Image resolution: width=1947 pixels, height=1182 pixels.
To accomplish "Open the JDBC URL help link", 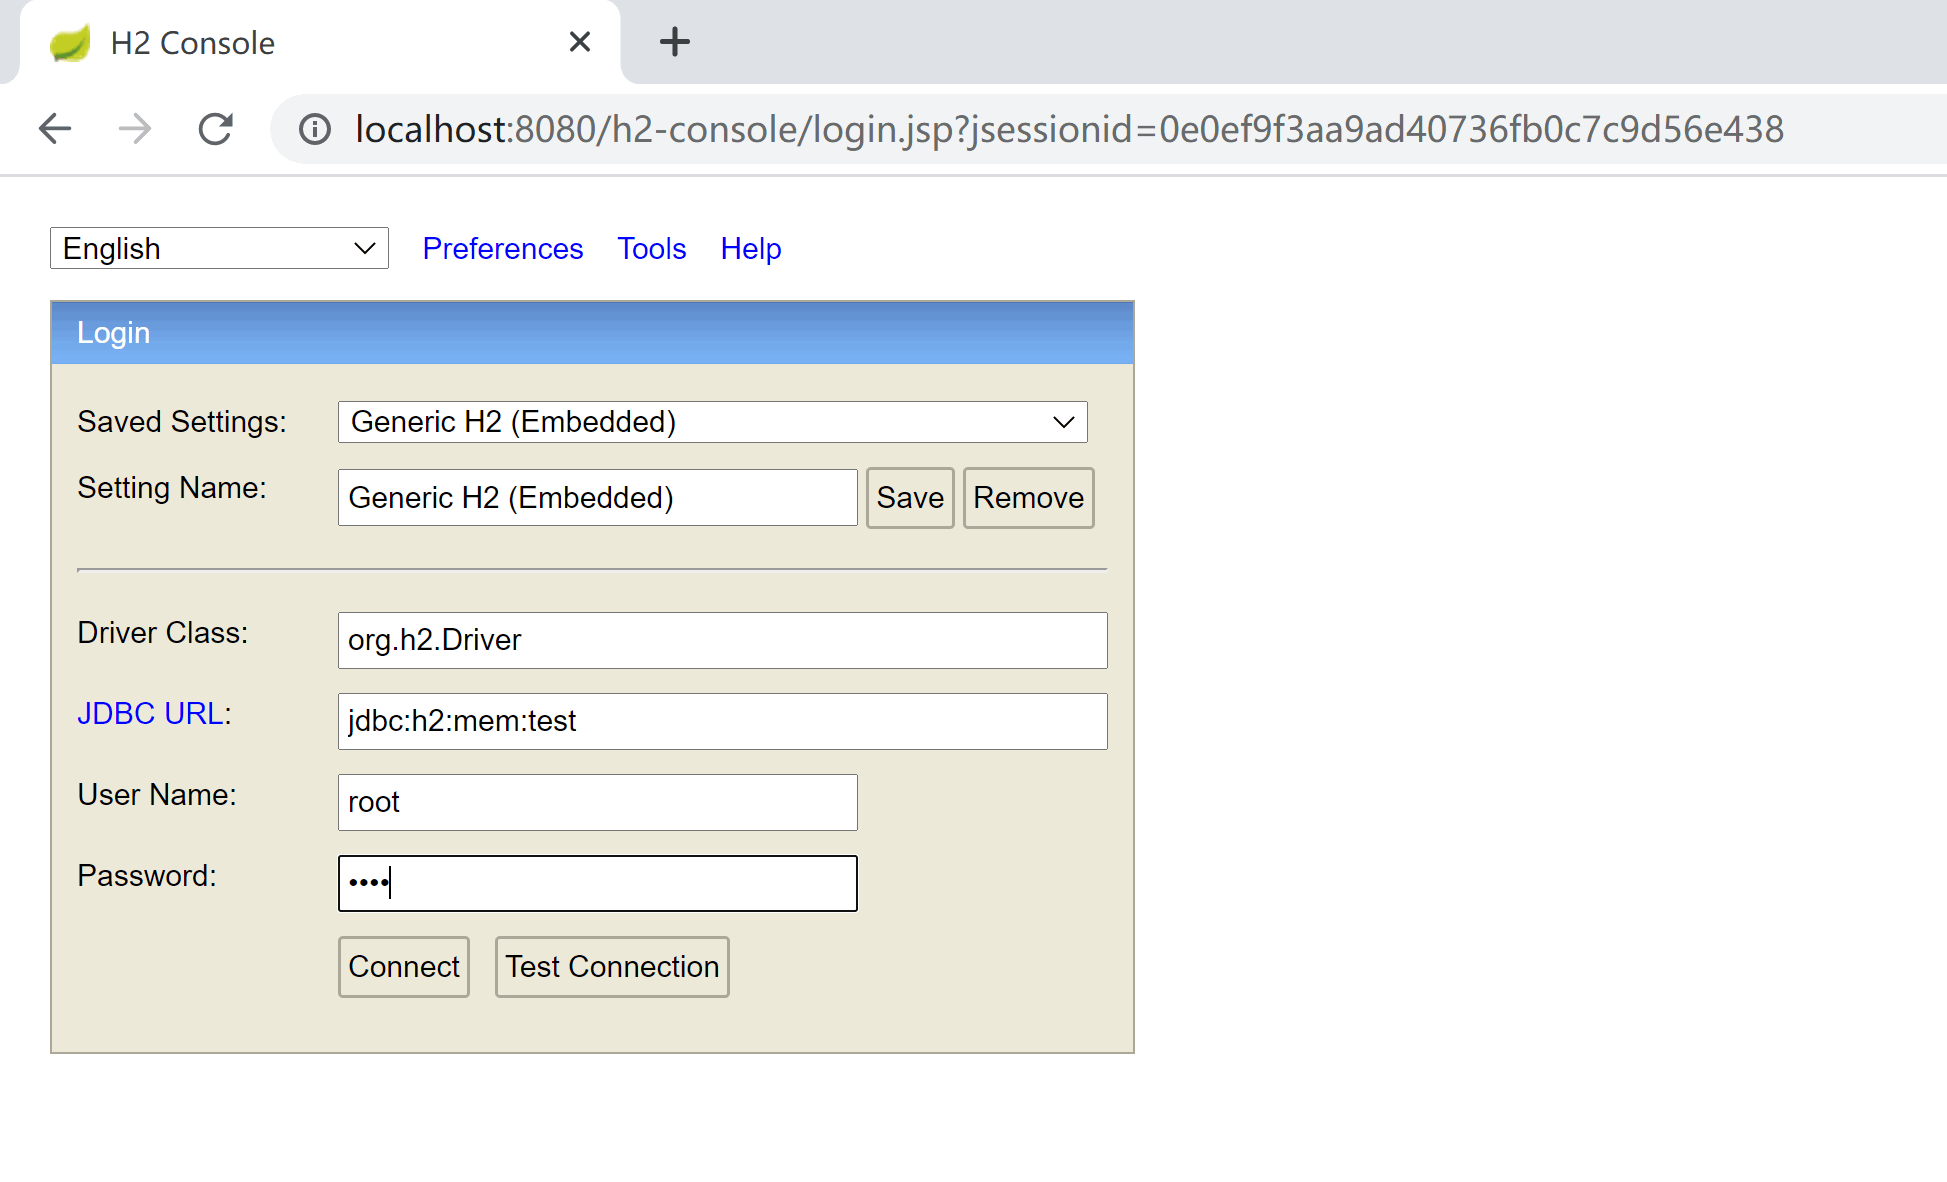I will pyautogui.click(x=150, y=713).
